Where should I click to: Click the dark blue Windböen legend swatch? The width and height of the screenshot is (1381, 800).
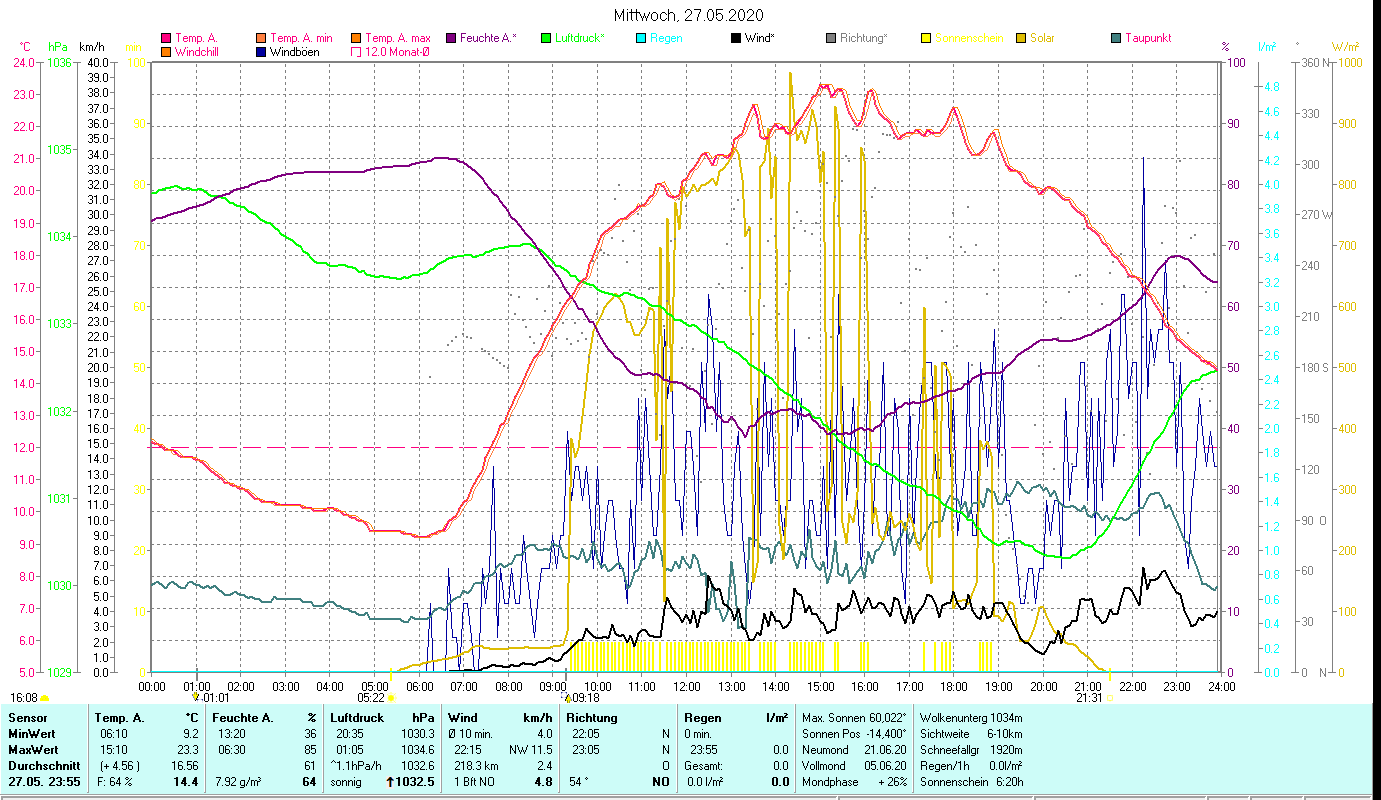260,52
